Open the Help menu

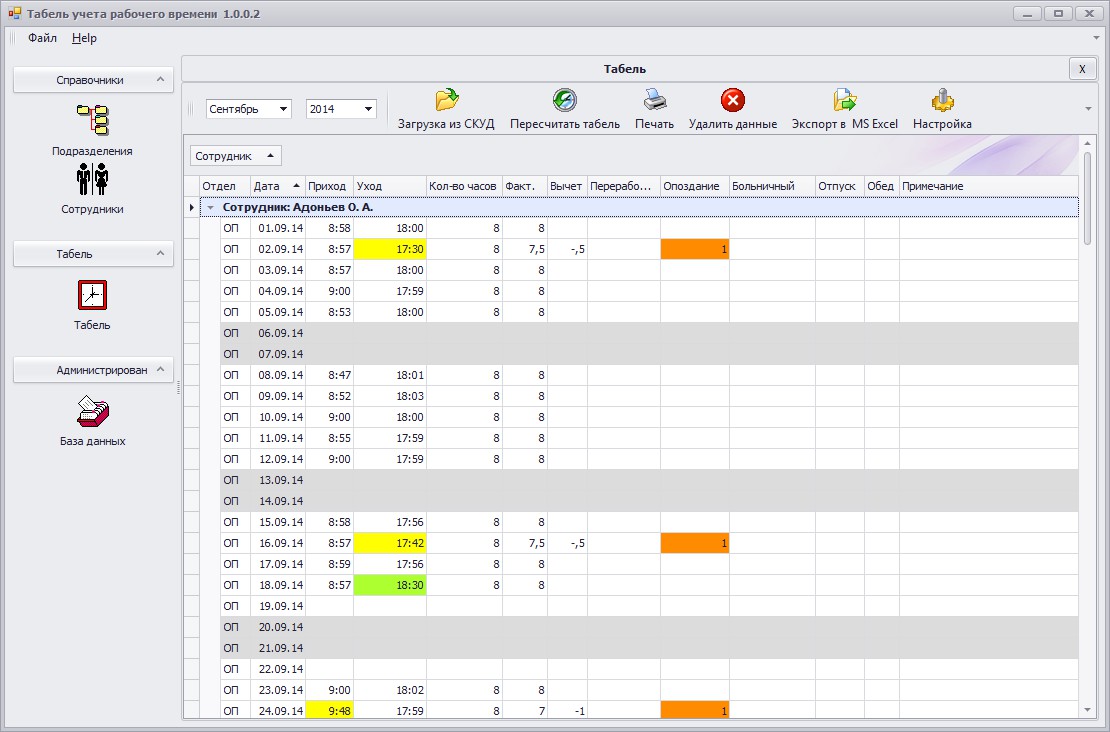(84, 38)
